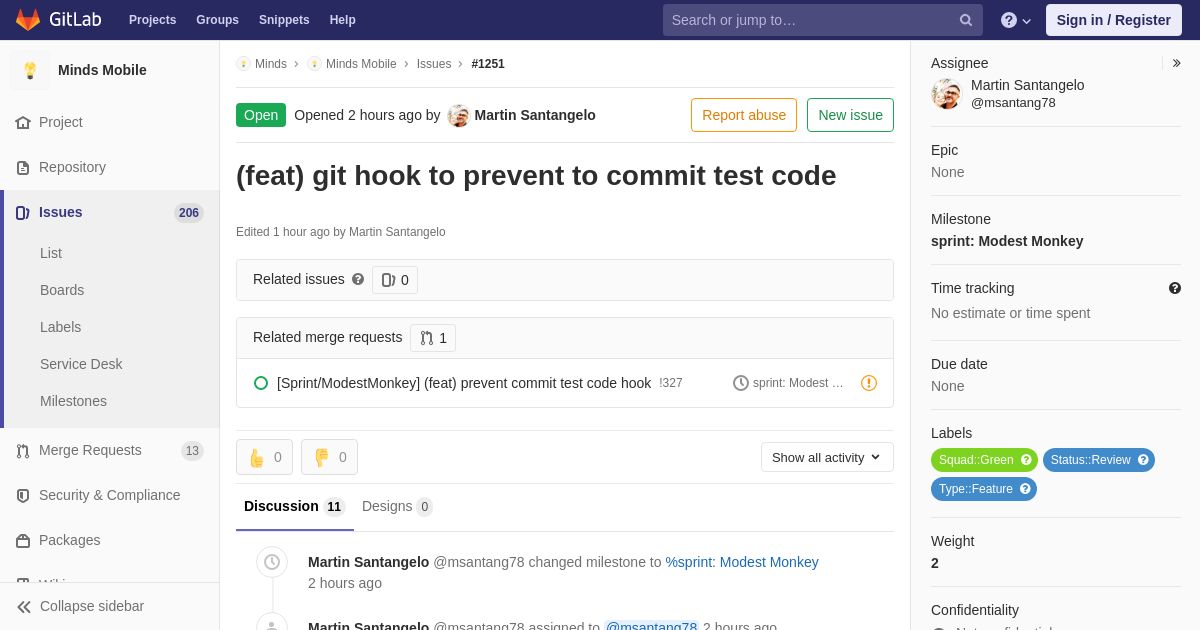Open the Show all activity dropdown
Screen dimensions: 1200x630
(827, 457)
